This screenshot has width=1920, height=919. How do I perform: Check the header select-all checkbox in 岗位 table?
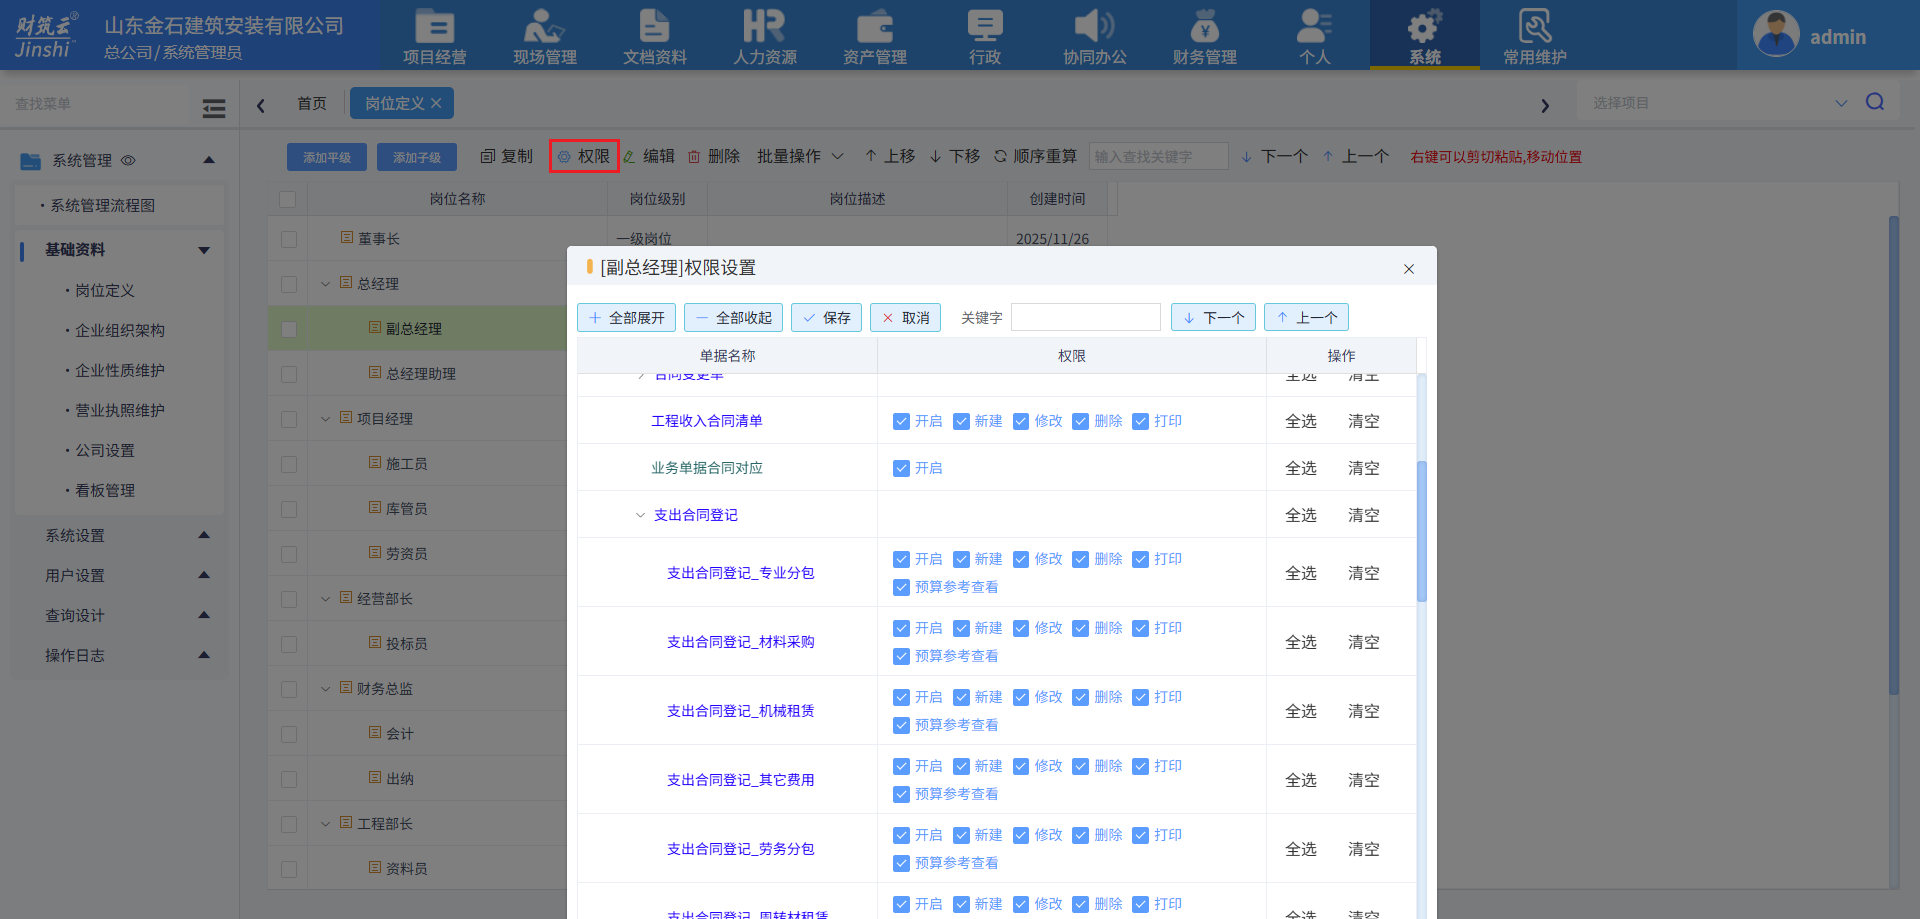point(287,199)
